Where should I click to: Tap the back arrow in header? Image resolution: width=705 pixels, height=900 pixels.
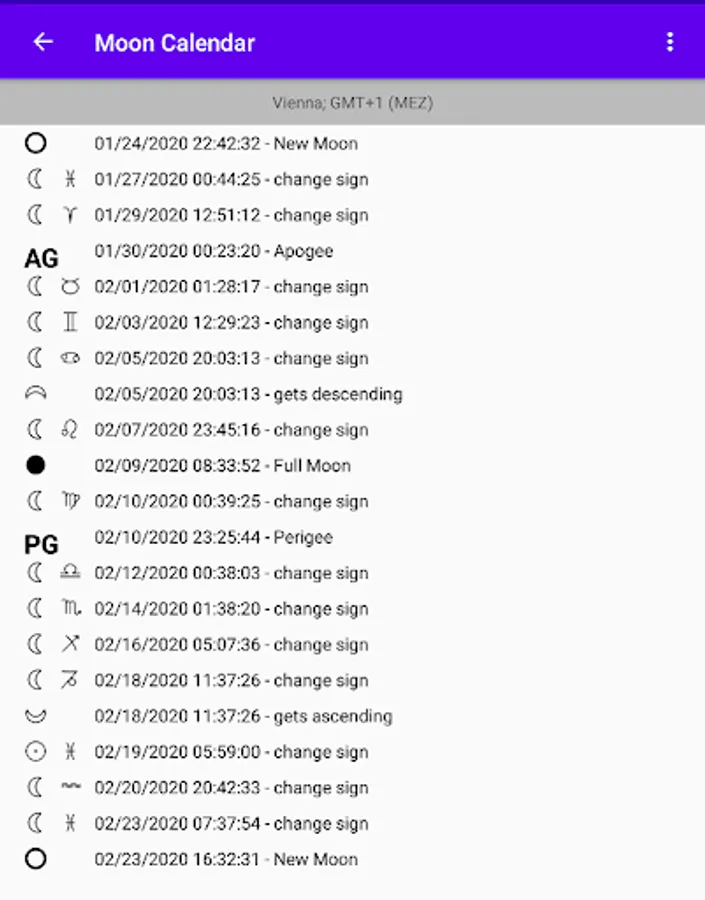click(x=43, y=42)
